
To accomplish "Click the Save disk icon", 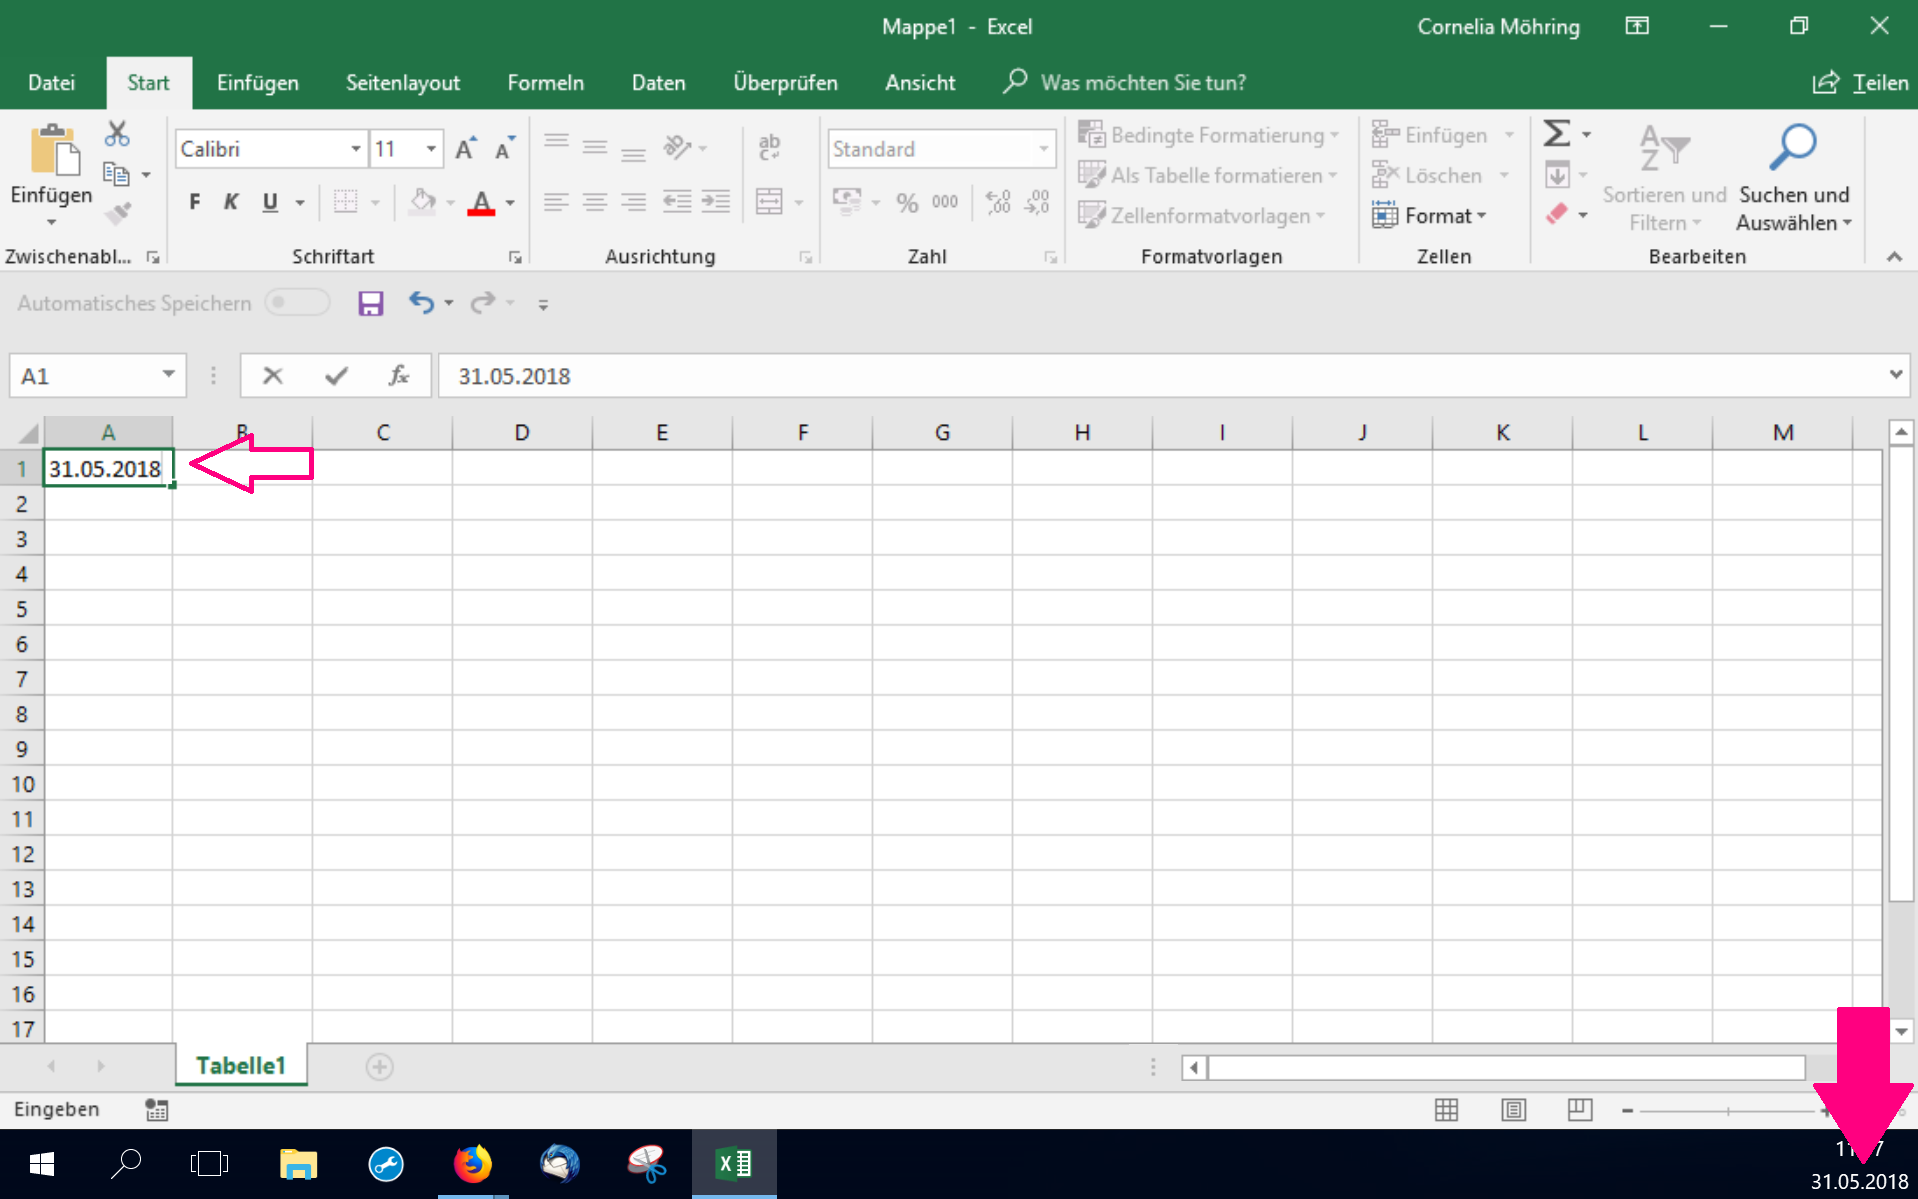I will tap(370, 303).
